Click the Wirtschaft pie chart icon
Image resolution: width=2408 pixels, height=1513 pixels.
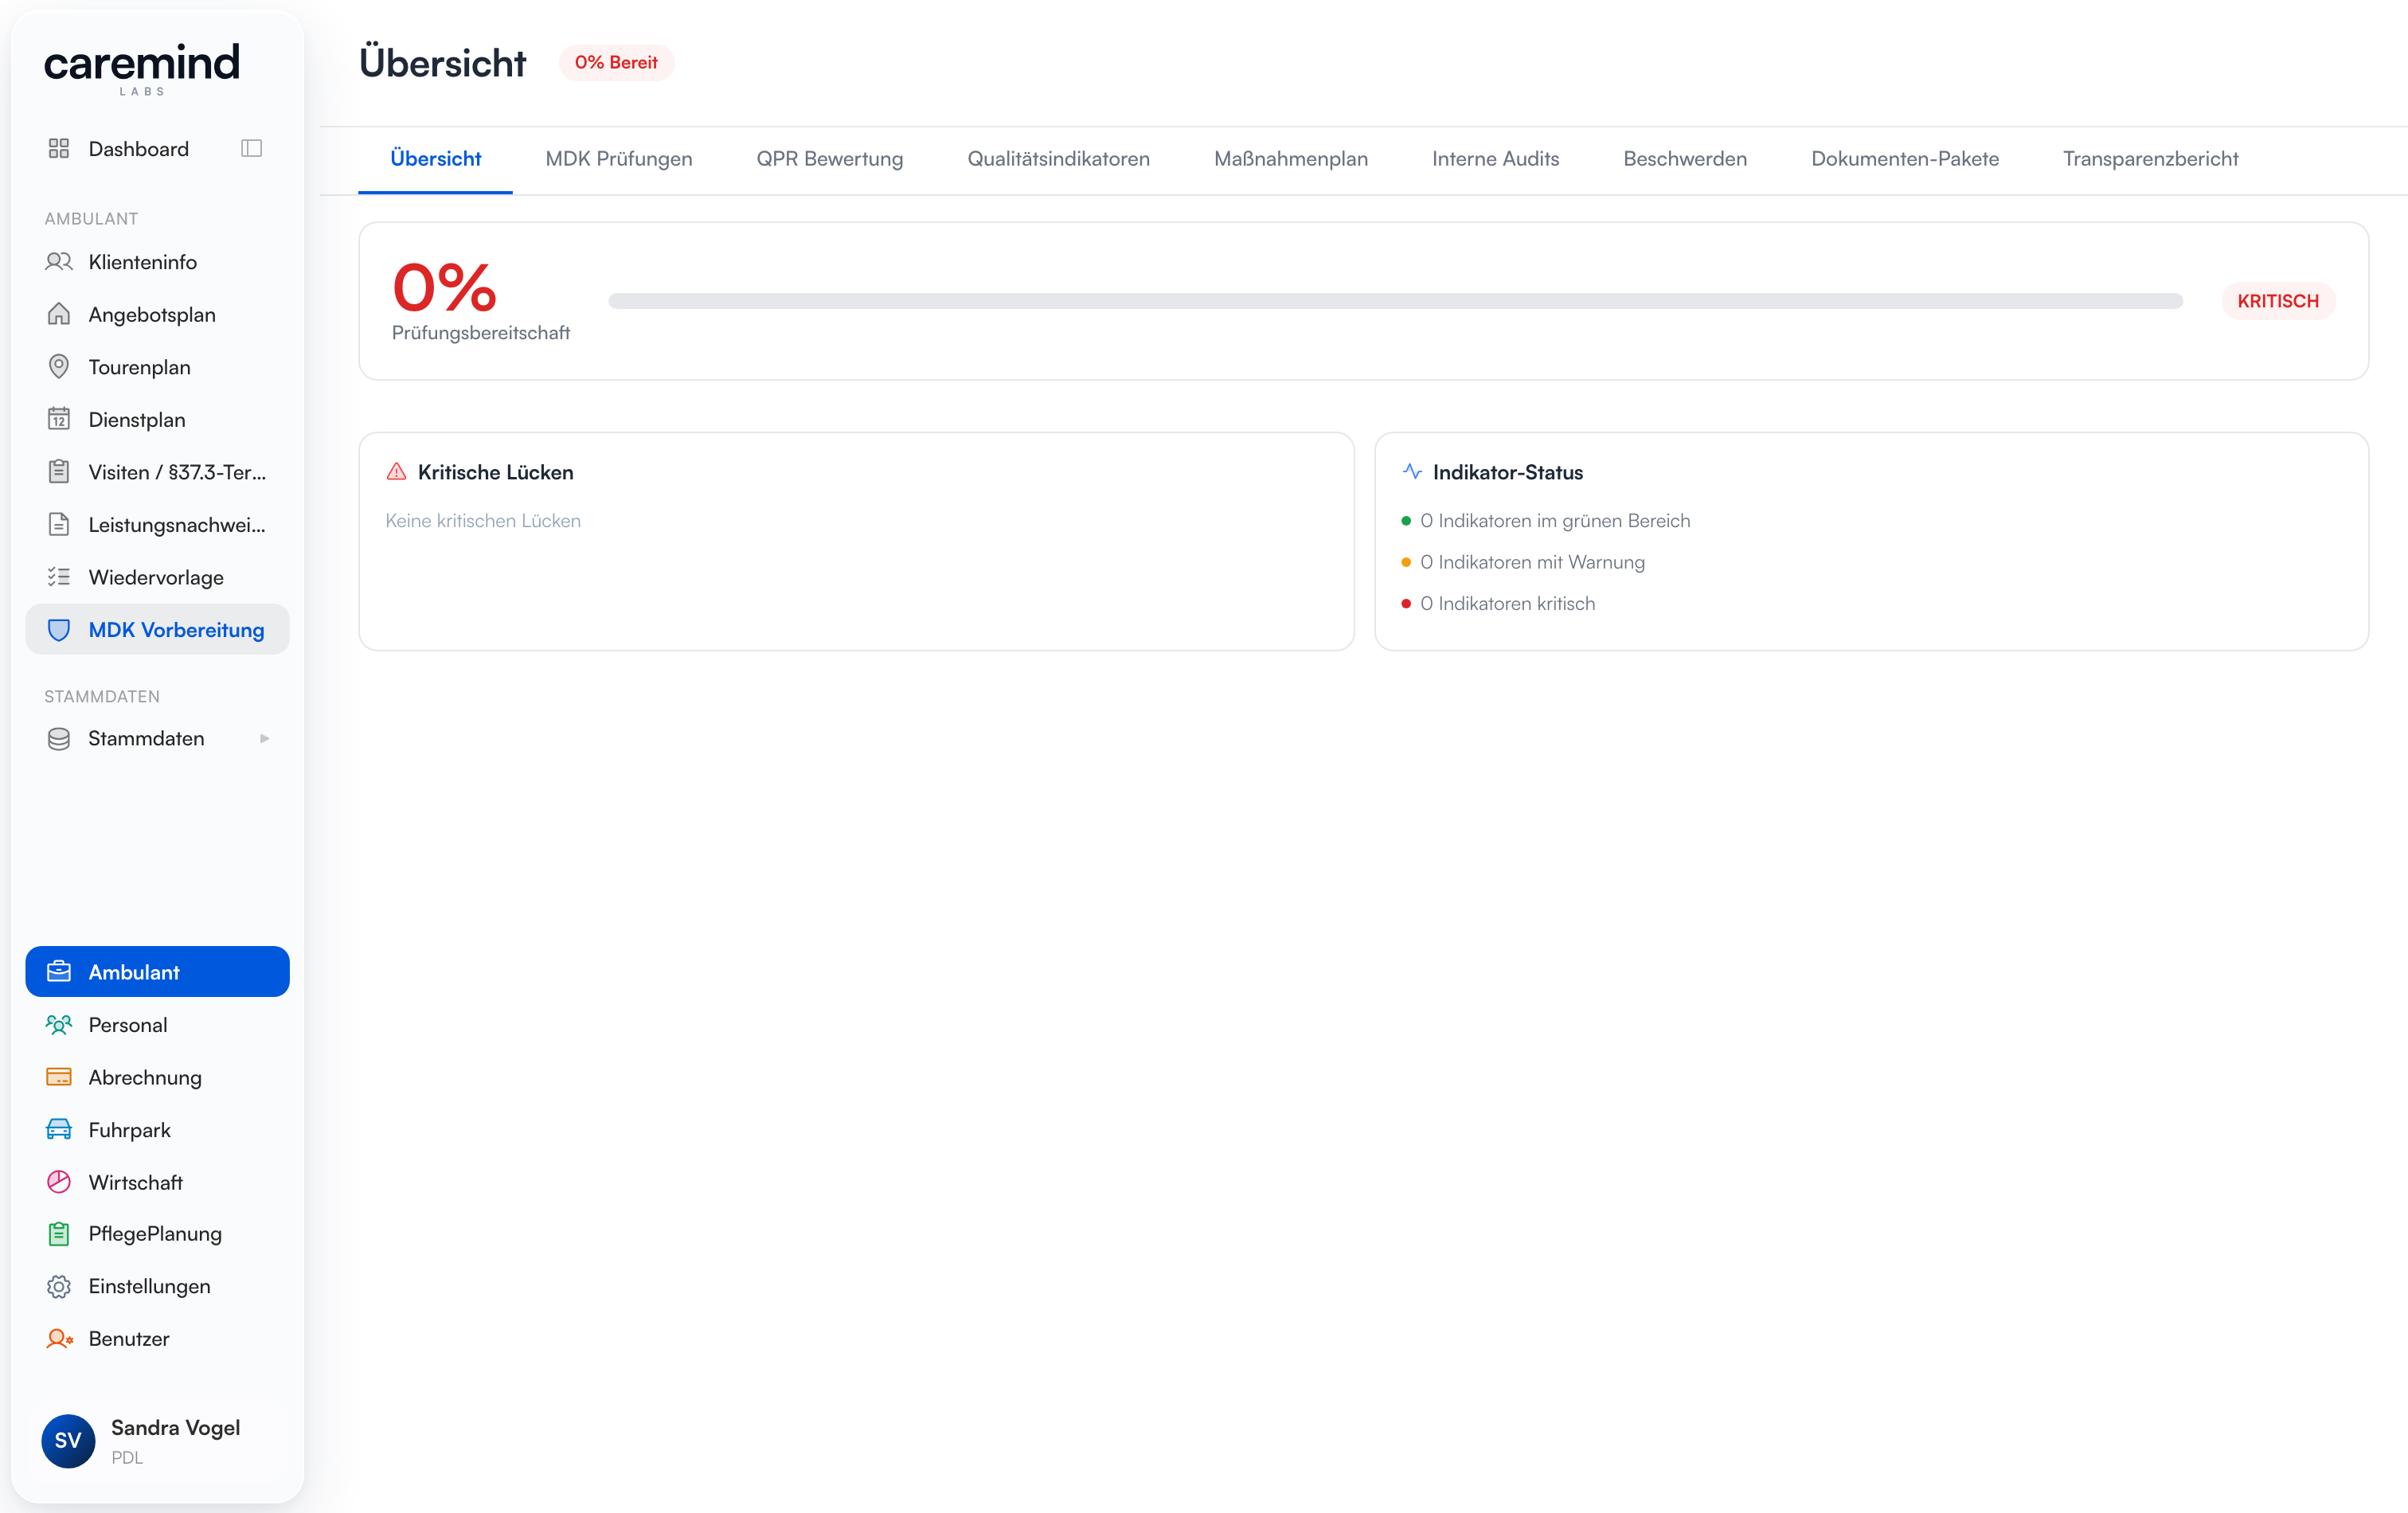coord(59,1182)
